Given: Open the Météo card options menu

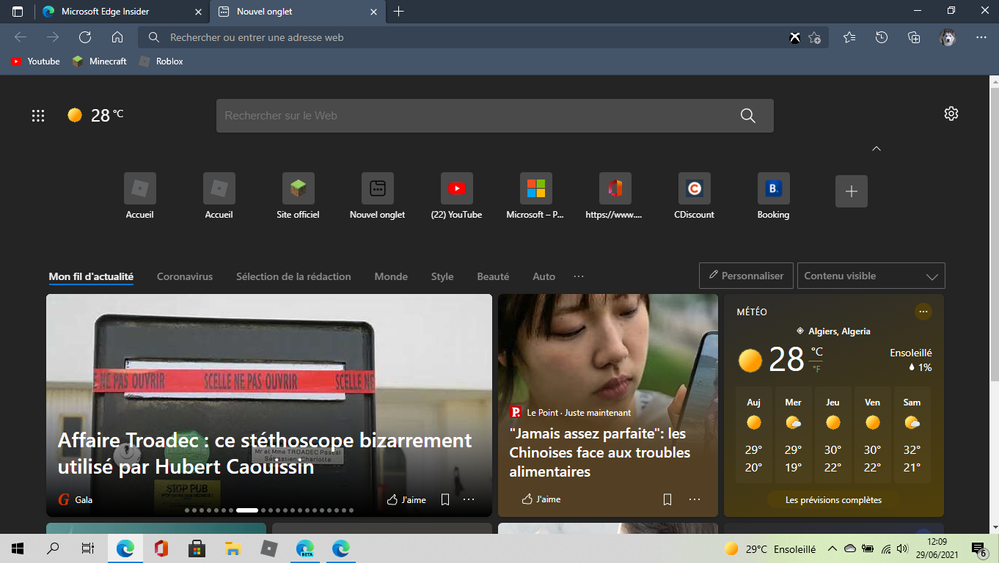Looking at the screenshot, I should pyautogui.click(x=923, y=311).
